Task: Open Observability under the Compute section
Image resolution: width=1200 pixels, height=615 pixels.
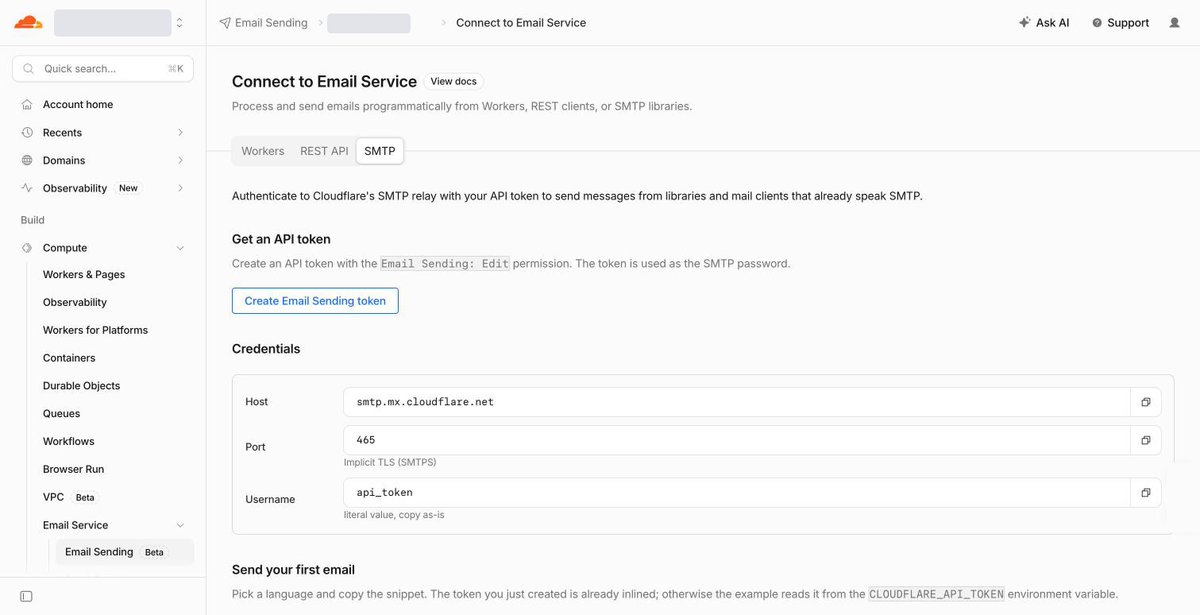Action: 75,302
